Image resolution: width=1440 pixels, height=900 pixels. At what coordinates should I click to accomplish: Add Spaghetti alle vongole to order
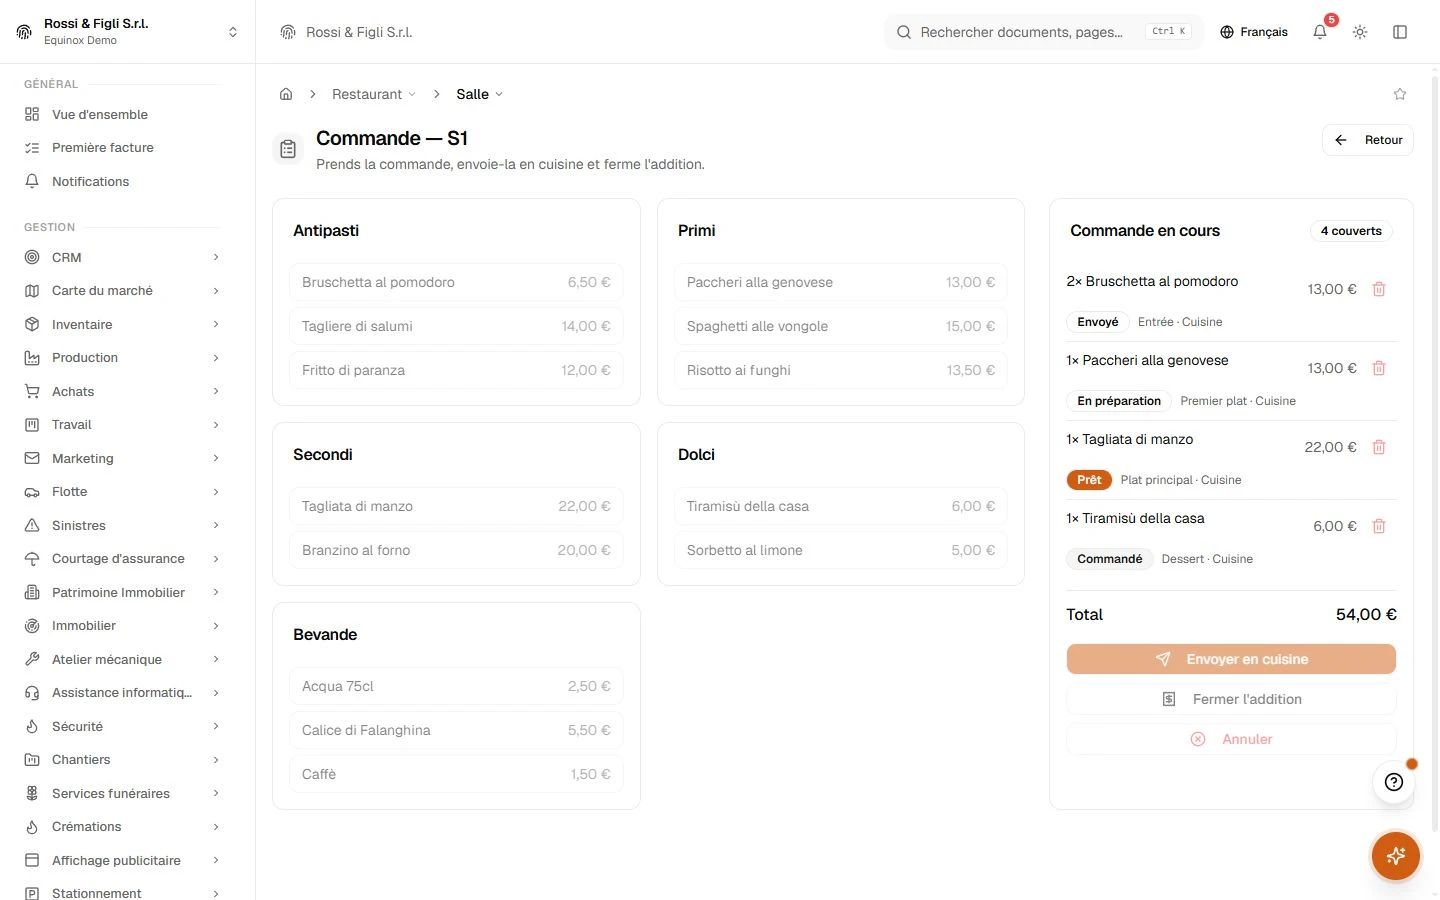841,326
